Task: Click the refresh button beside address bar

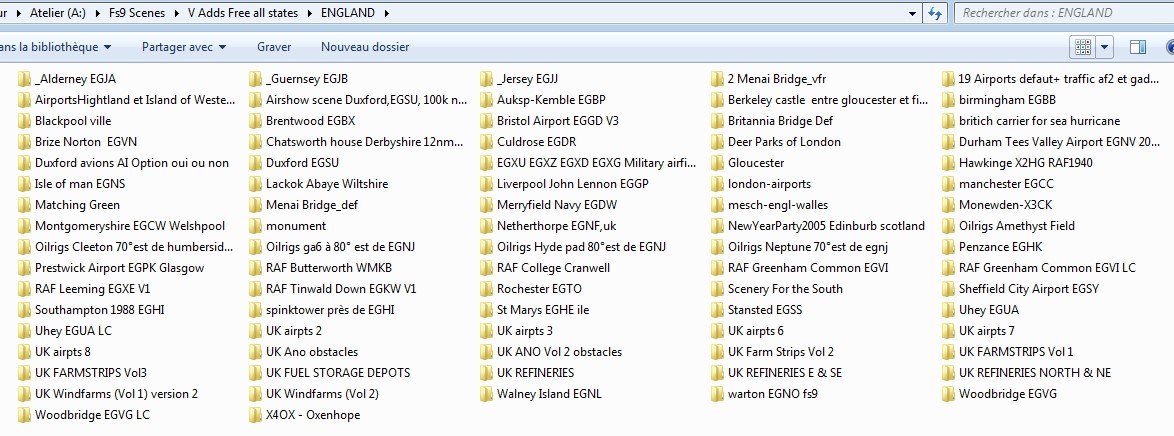Action: (x=934, y=13)
